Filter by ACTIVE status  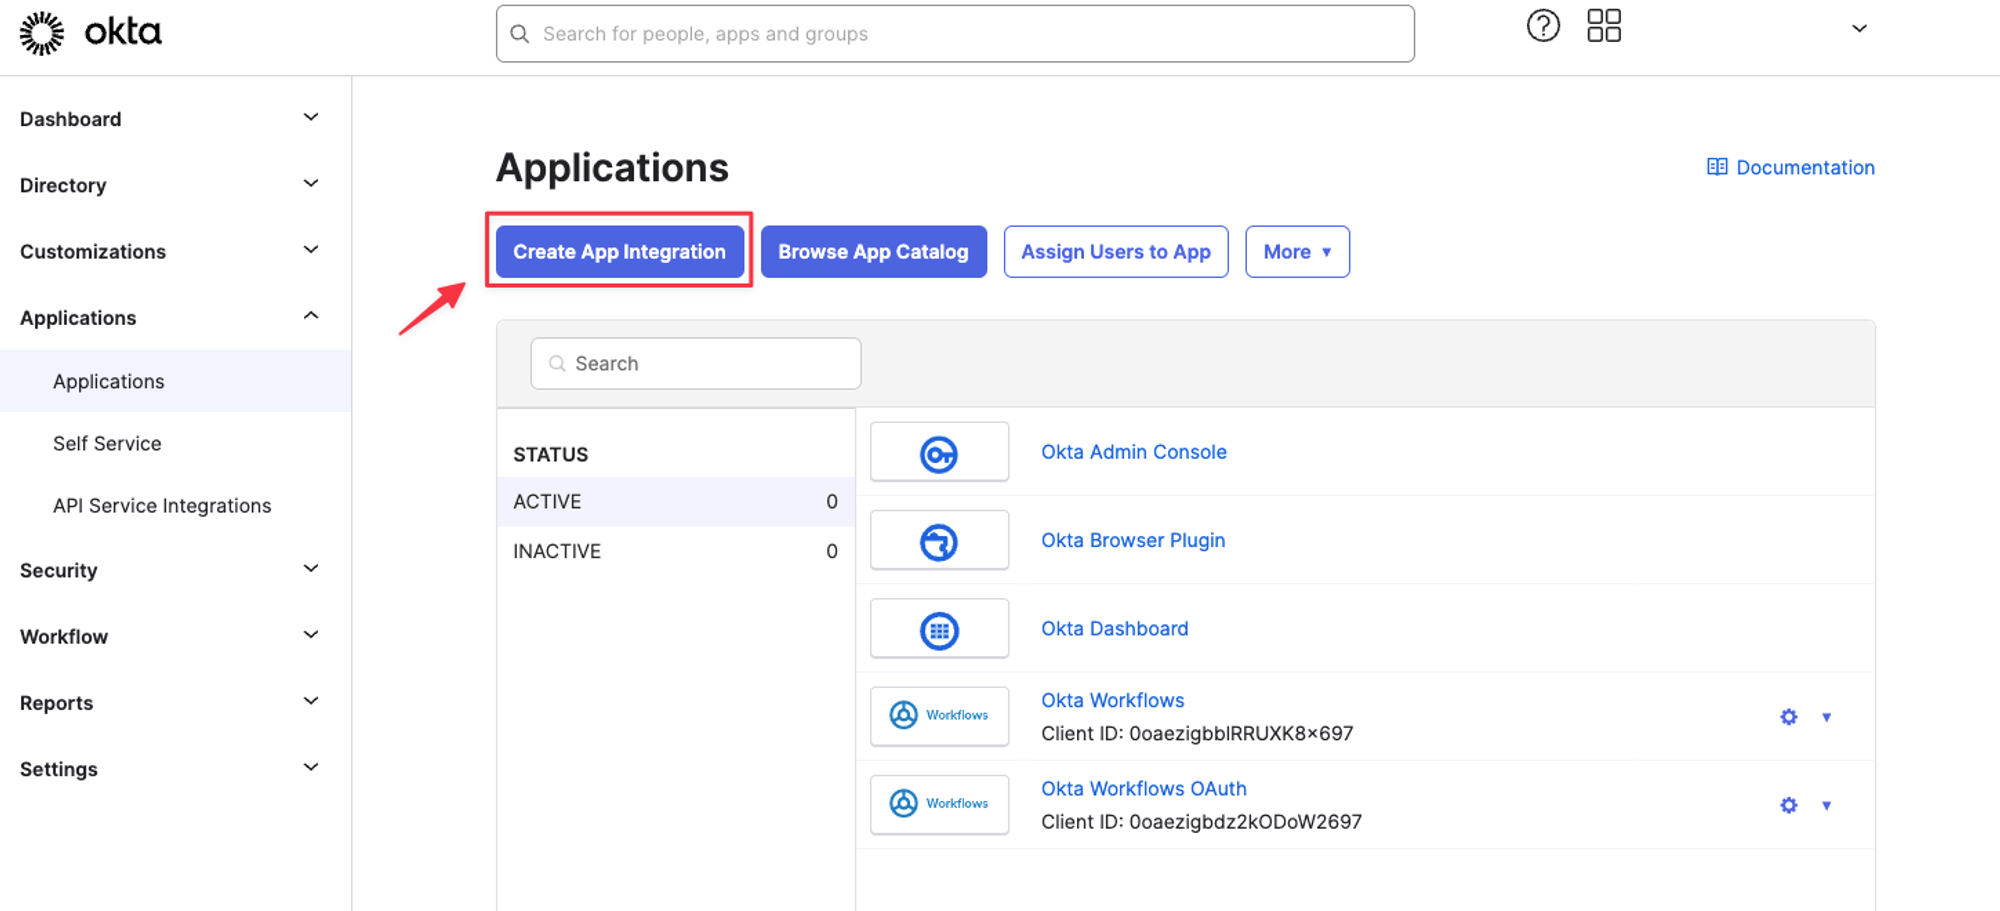675,501
